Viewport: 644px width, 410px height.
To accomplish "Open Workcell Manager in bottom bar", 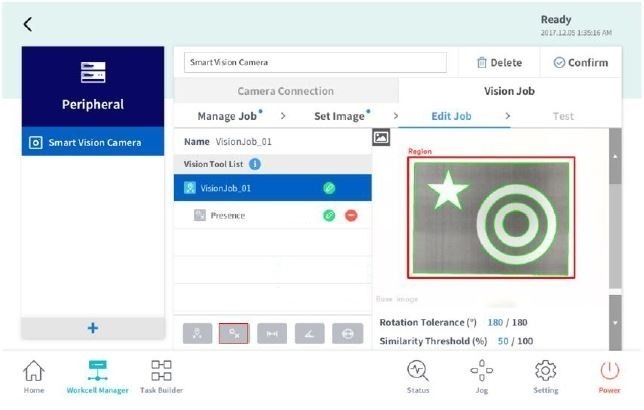I will (x=97, y=376).
